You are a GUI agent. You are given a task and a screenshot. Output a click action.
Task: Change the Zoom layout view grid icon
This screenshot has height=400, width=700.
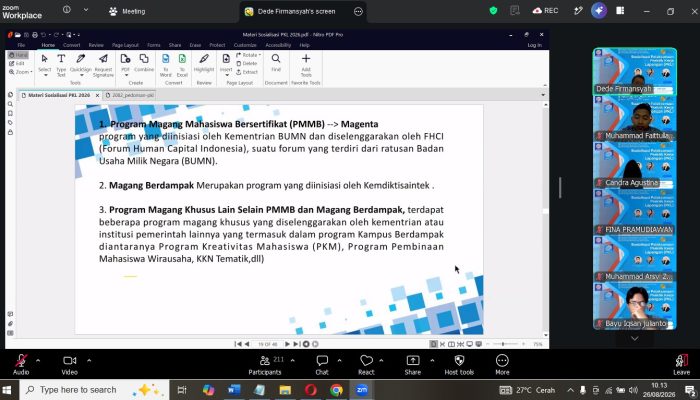point(620,11)
